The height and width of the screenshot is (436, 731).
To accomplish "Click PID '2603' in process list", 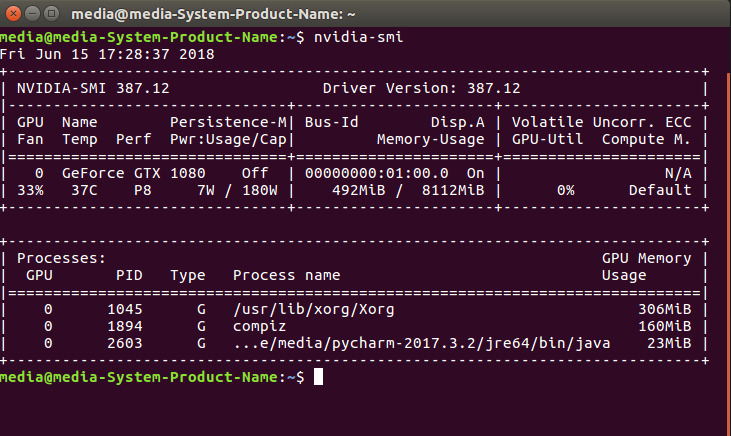I will click(x=124, y=343).
